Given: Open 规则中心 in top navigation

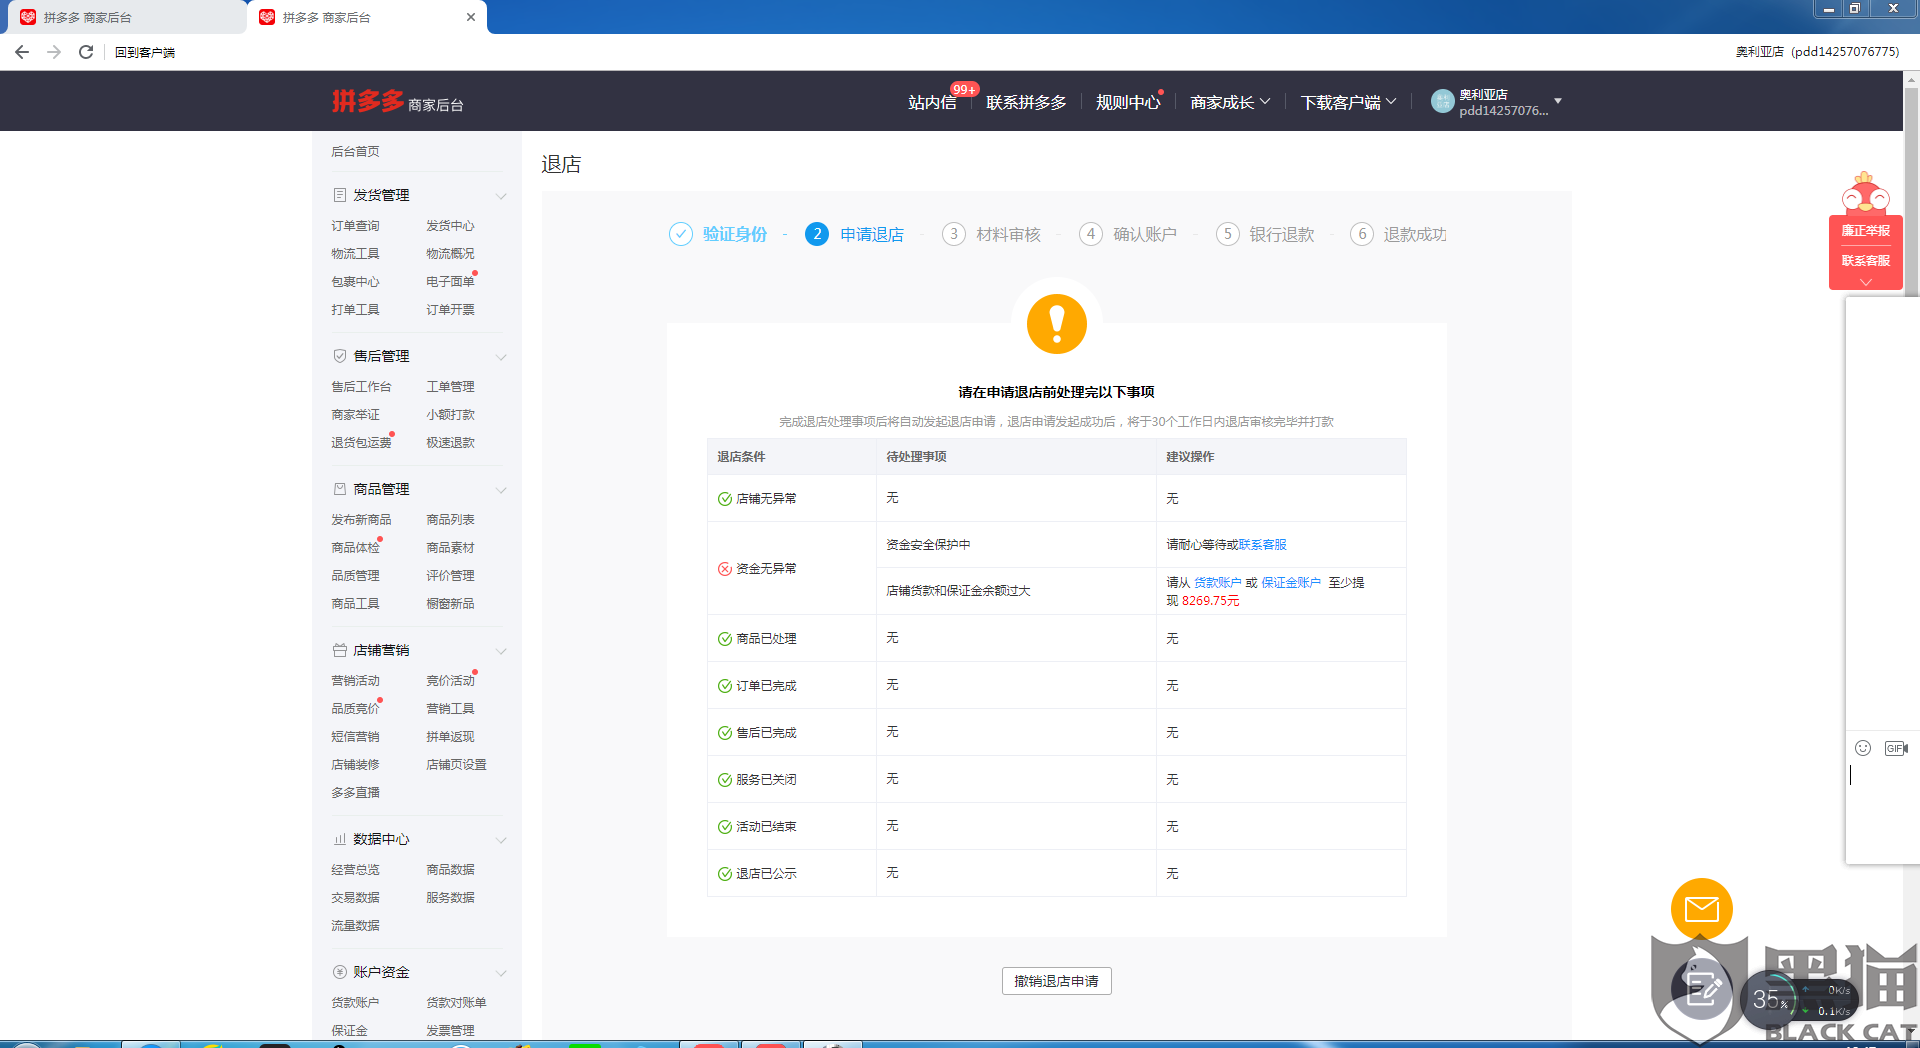Looking at the screenshot, I should click(x=1128, y=102).
